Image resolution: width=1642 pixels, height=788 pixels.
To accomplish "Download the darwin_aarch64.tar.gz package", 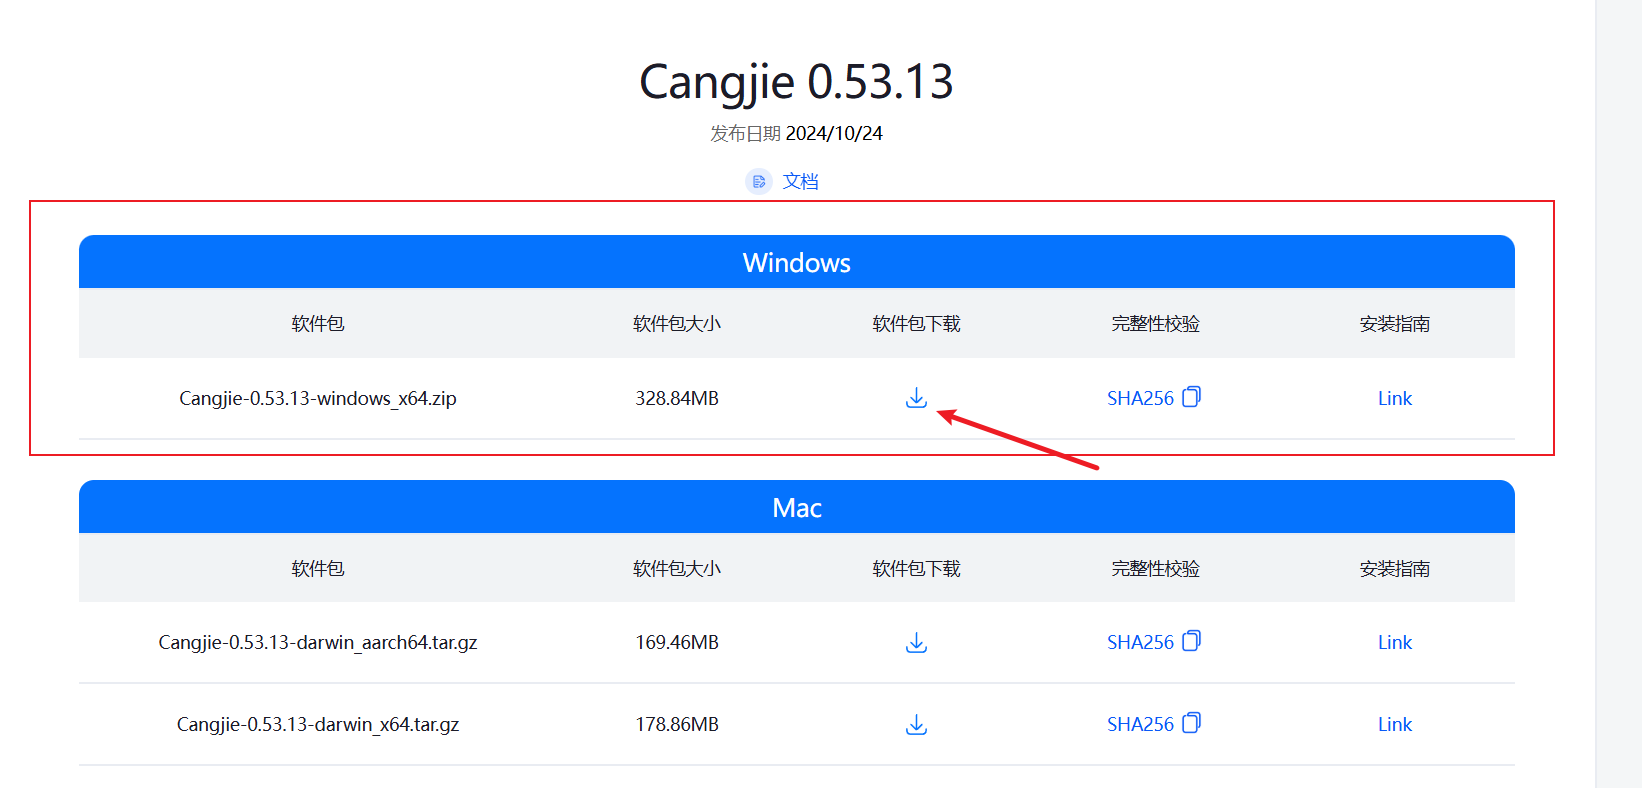I will pos(916,642).
